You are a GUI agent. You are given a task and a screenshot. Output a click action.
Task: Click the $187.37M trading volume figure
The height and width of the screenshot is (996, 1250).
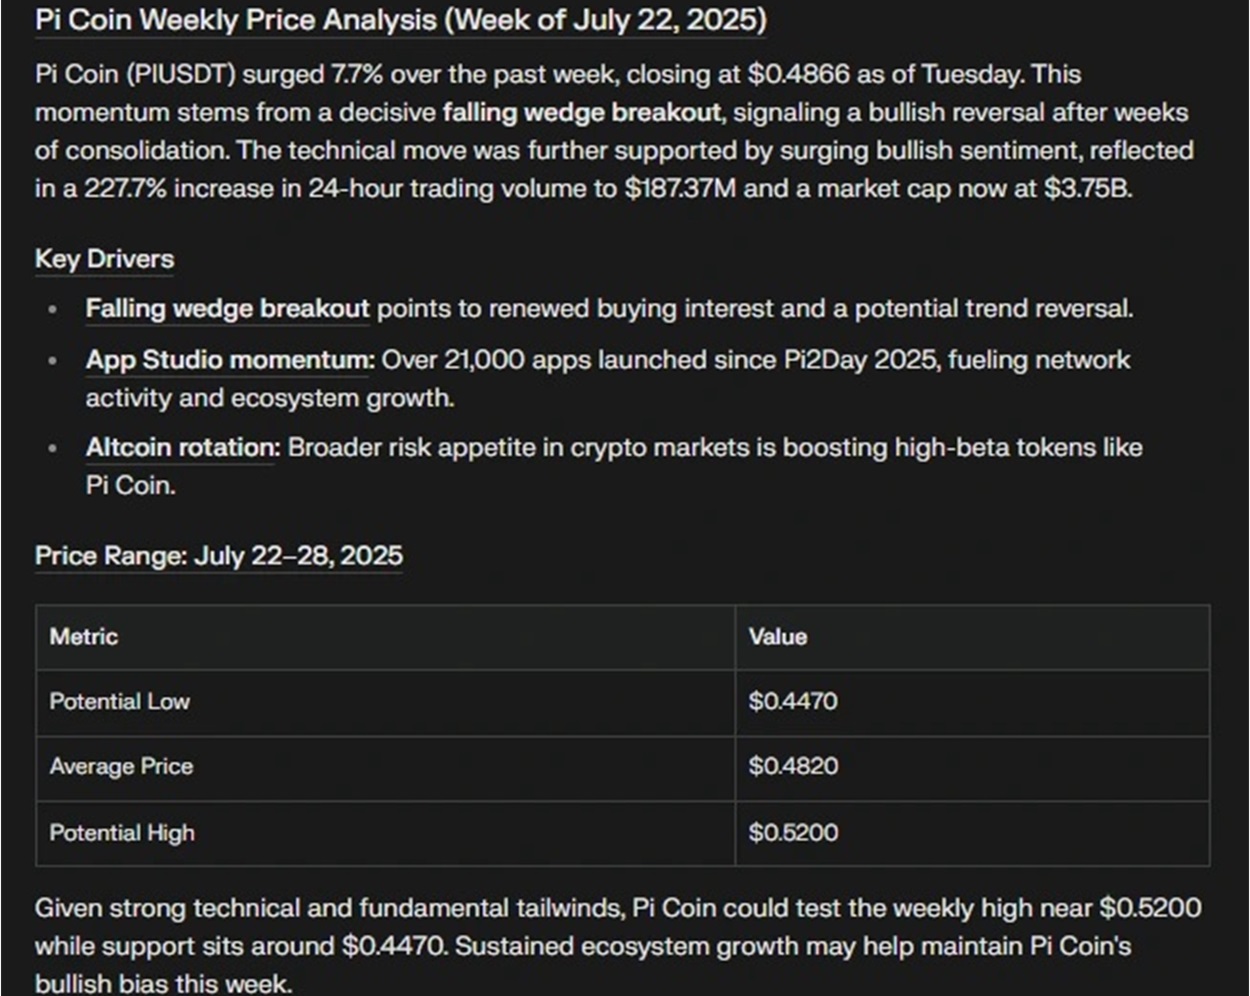(680, 188)
